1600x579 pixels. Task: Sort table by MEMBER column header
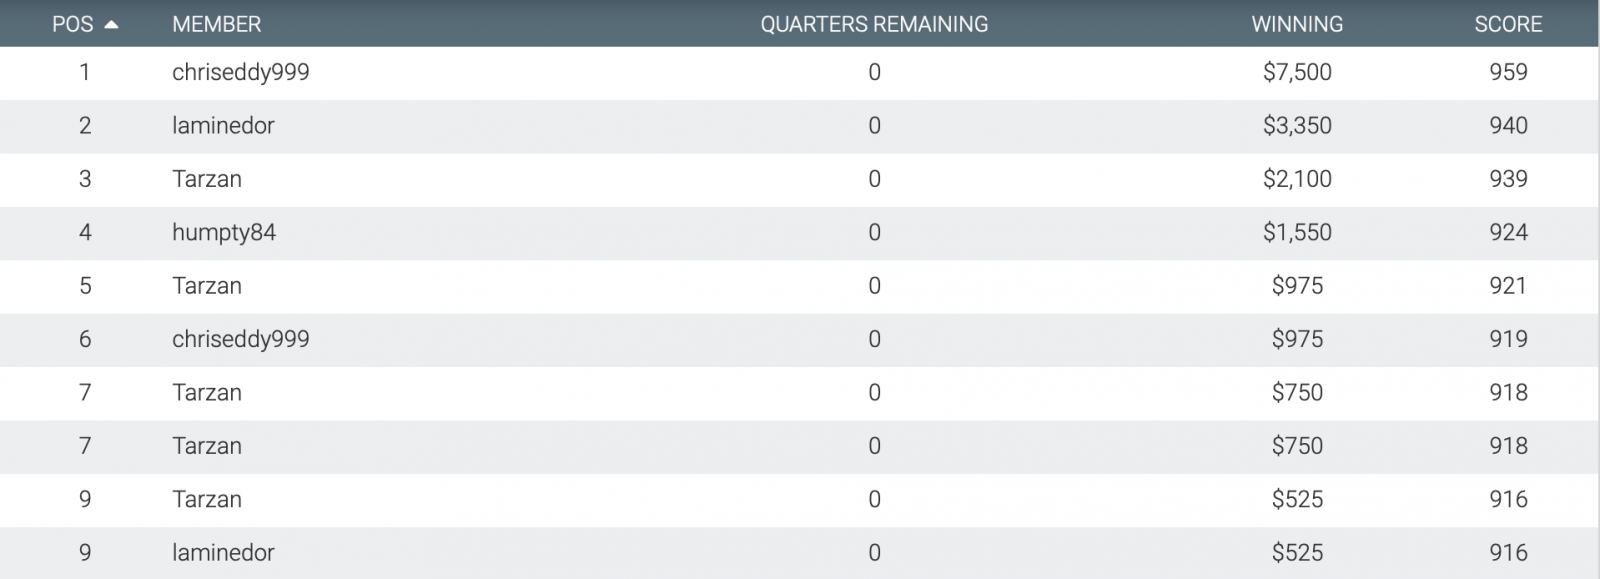pos(217,24)
